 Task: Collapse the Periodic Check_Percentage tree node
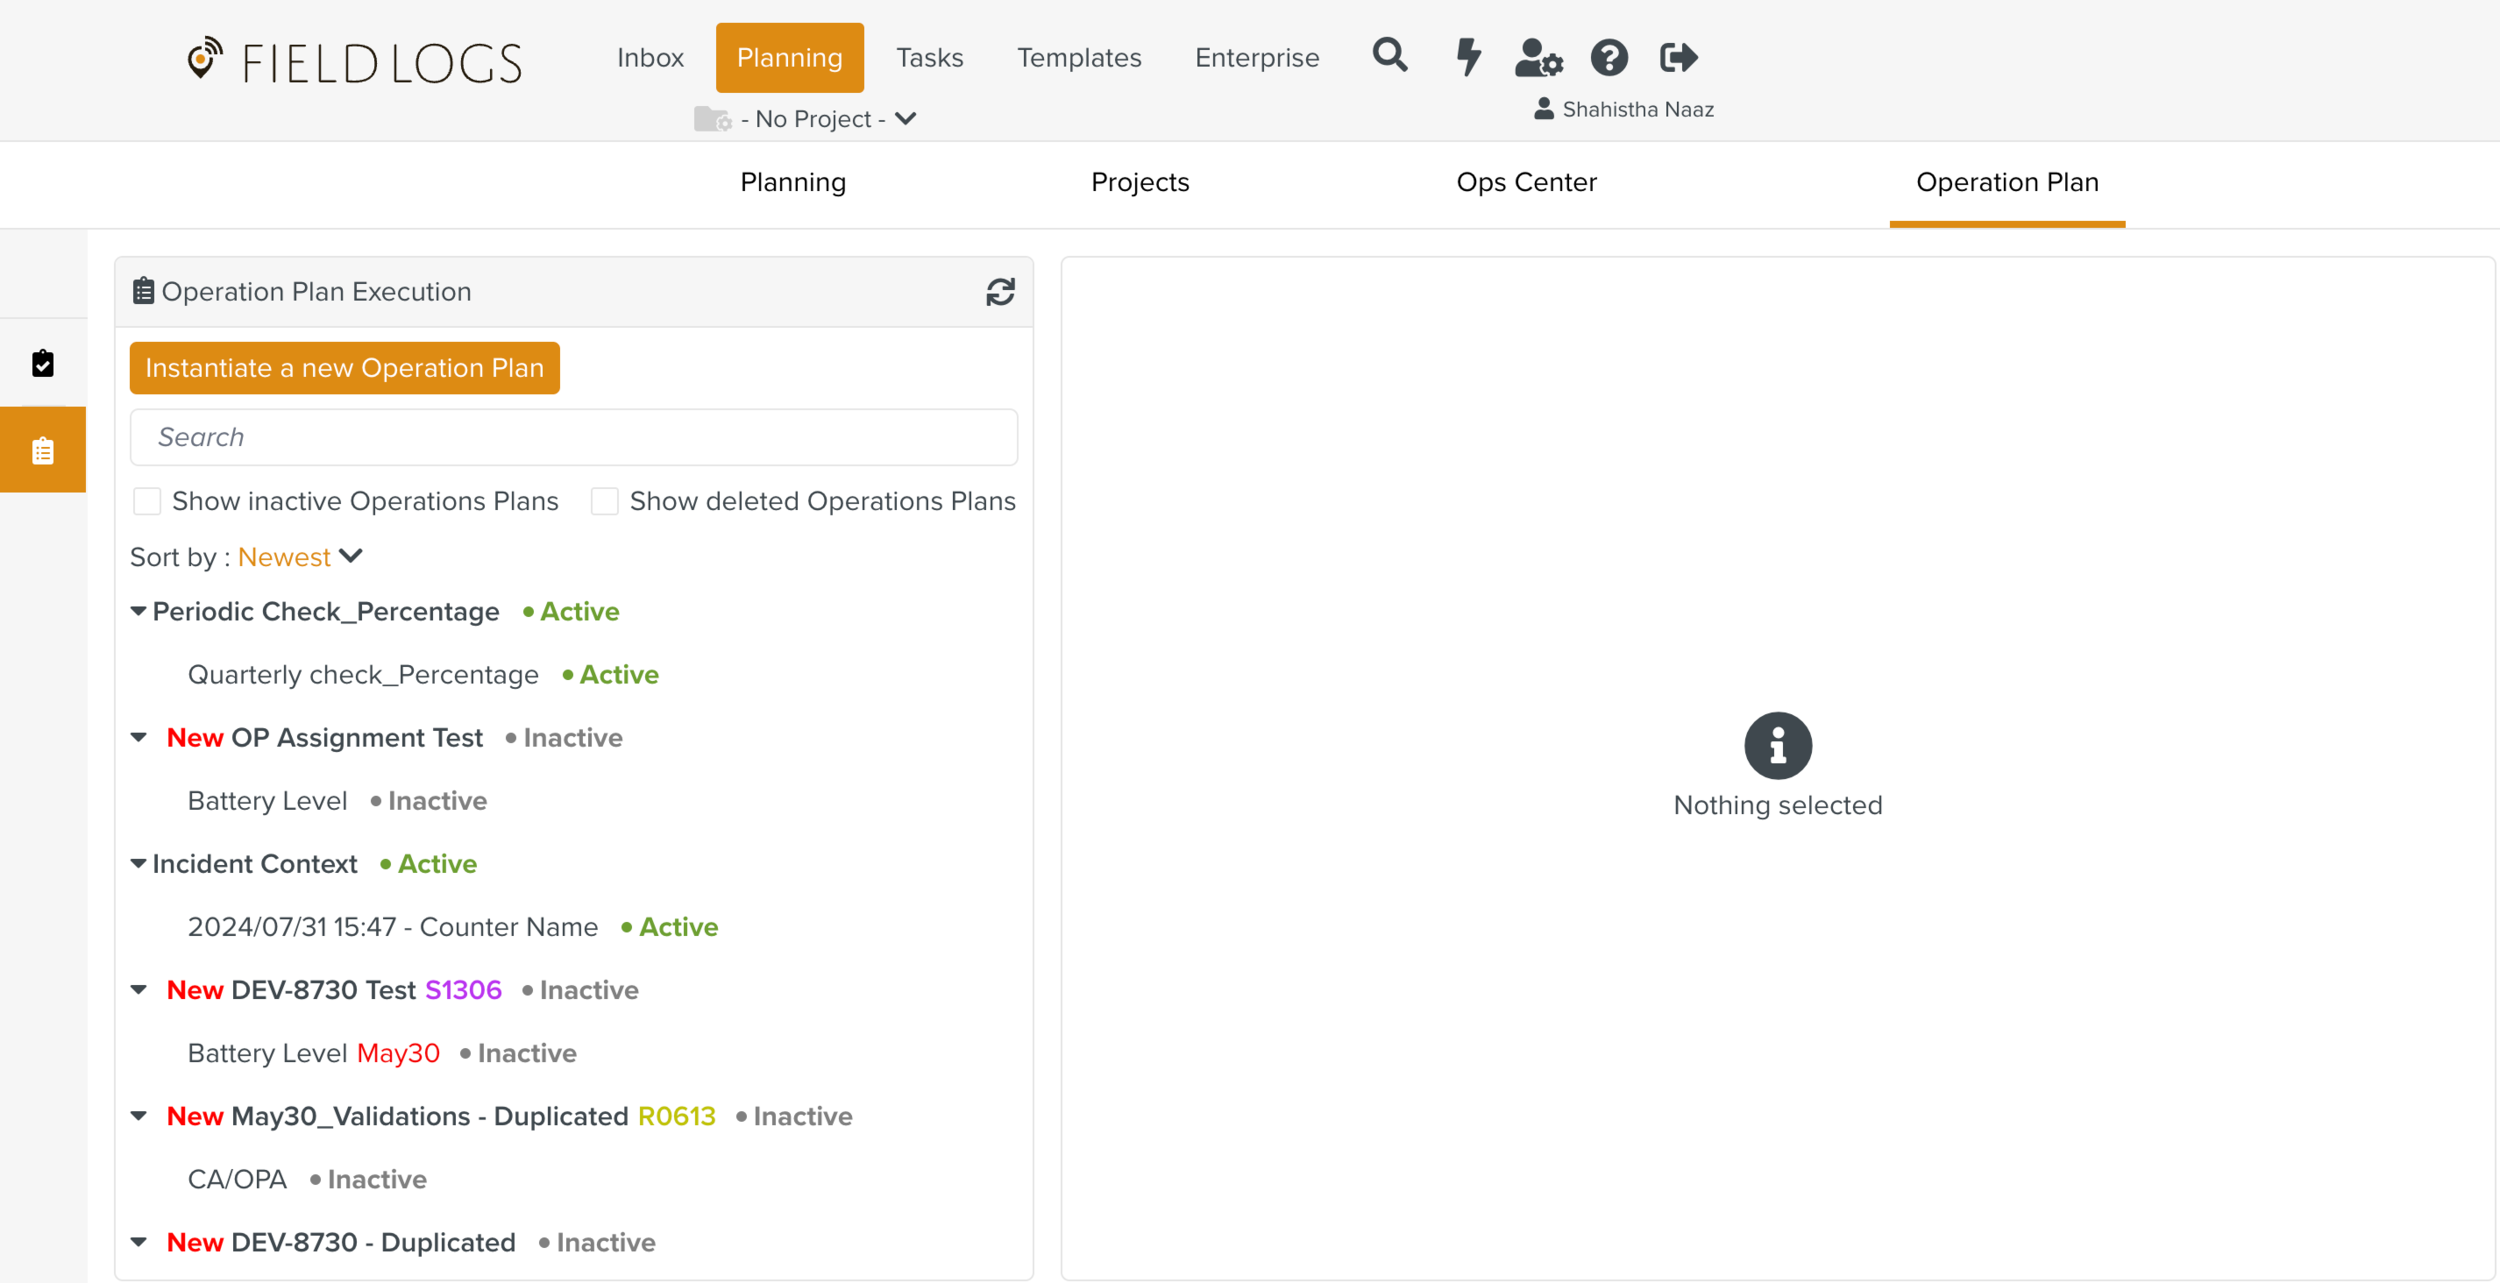click(x=139, y=611)
